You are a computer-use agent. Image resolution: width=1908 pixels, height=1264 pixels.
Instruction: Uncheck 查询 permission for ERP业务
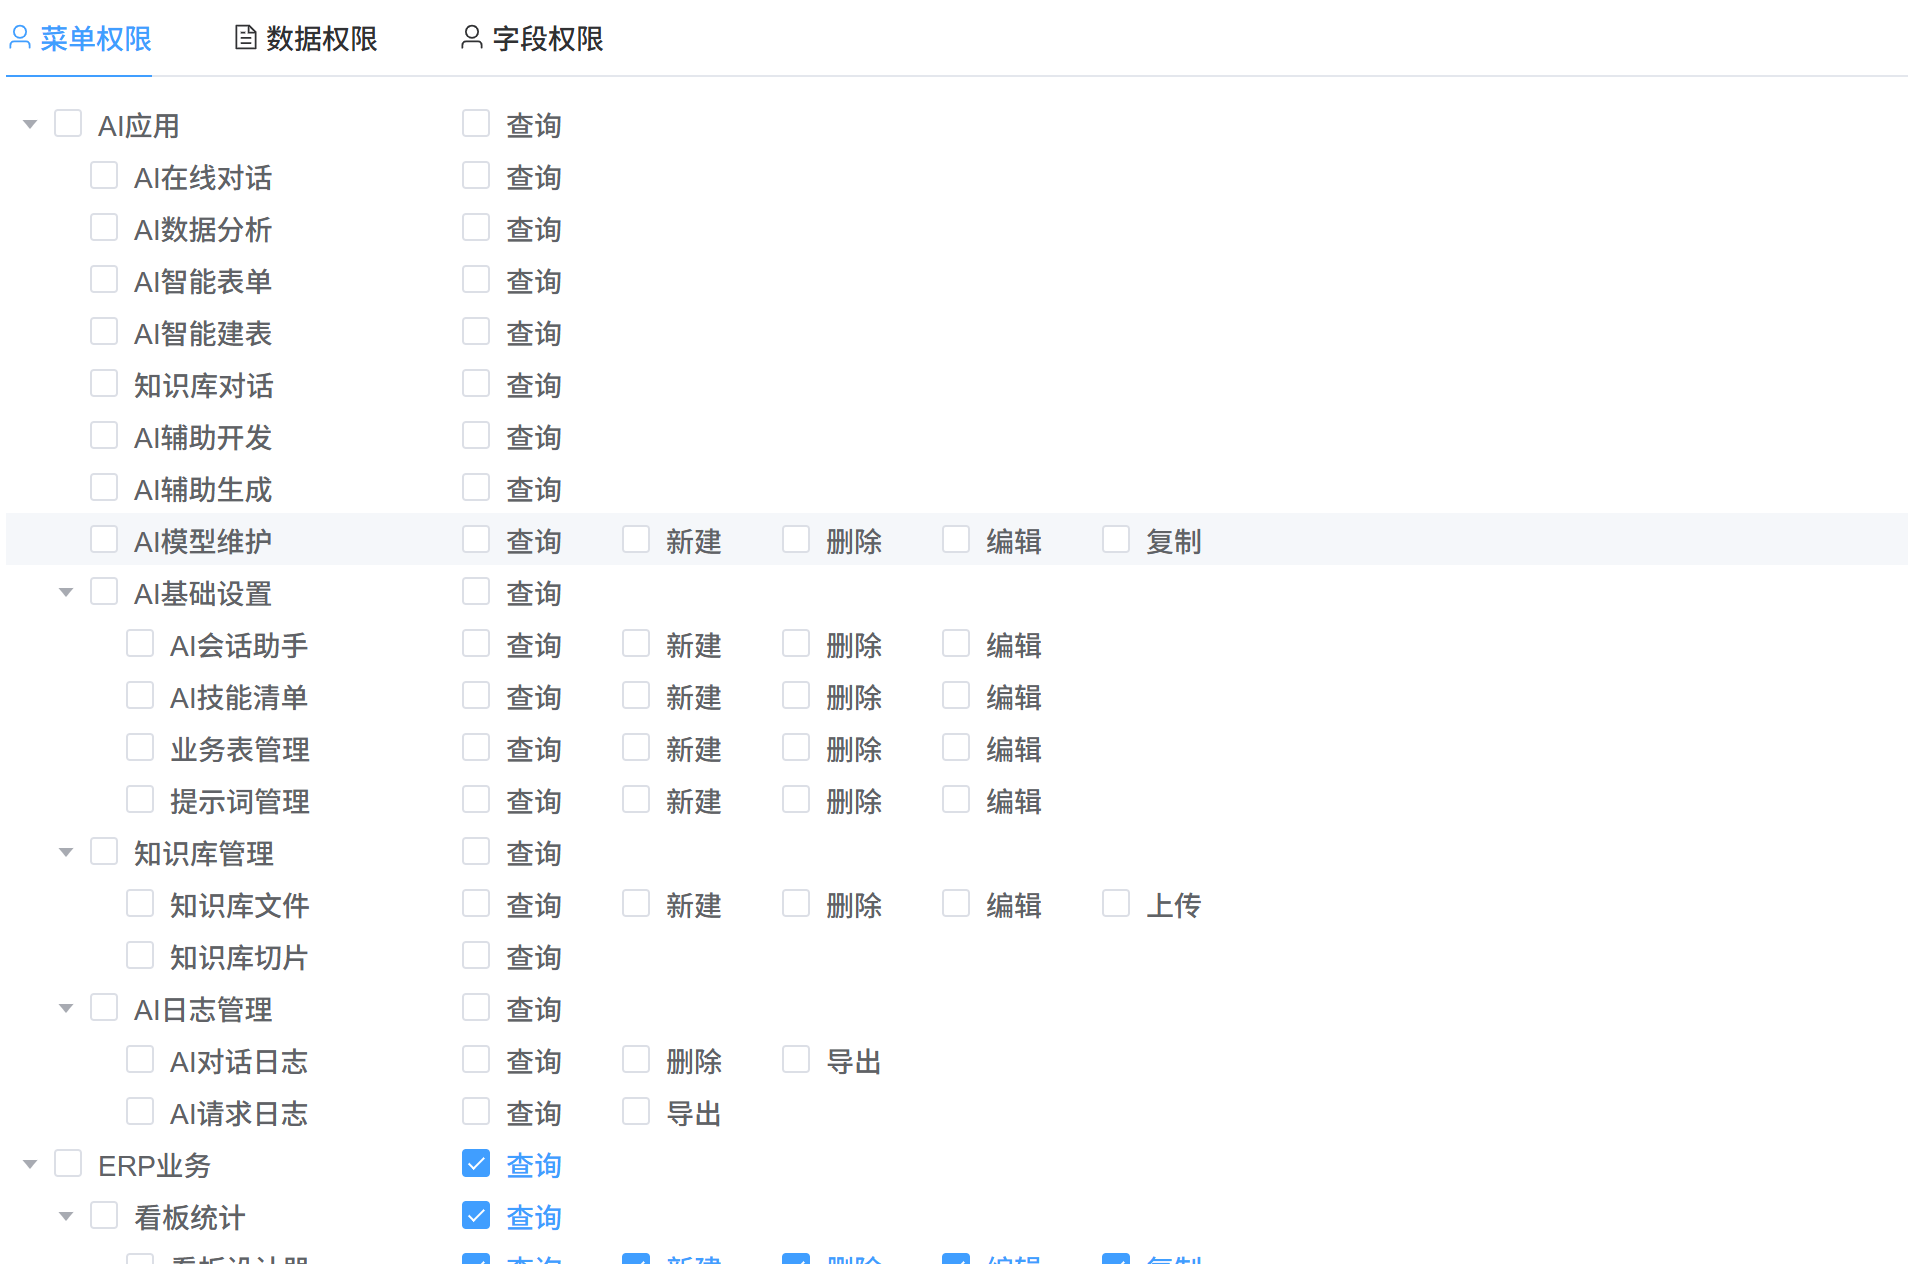click(x=476, y=1164)
